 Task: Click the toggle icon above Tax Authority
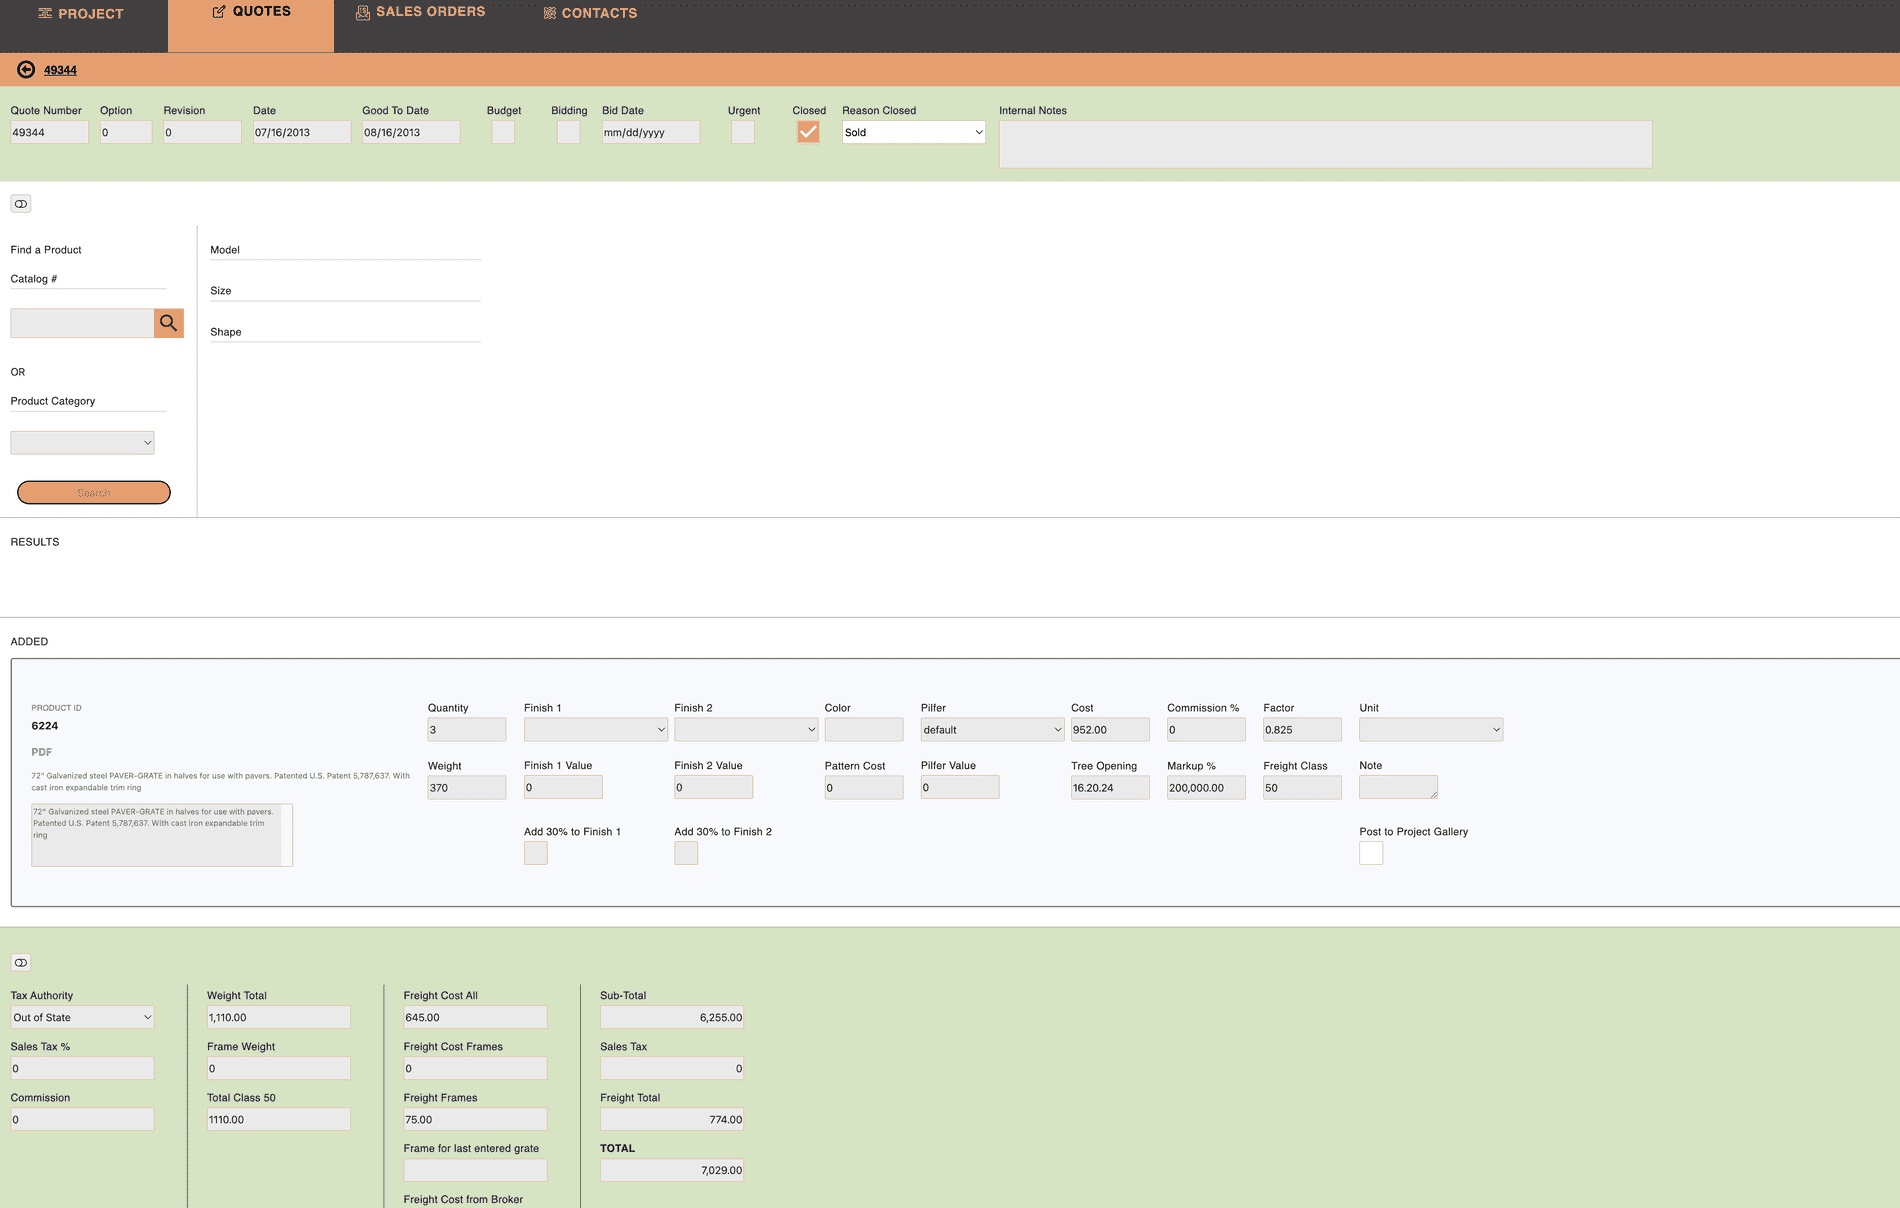[x=21, y=963]
